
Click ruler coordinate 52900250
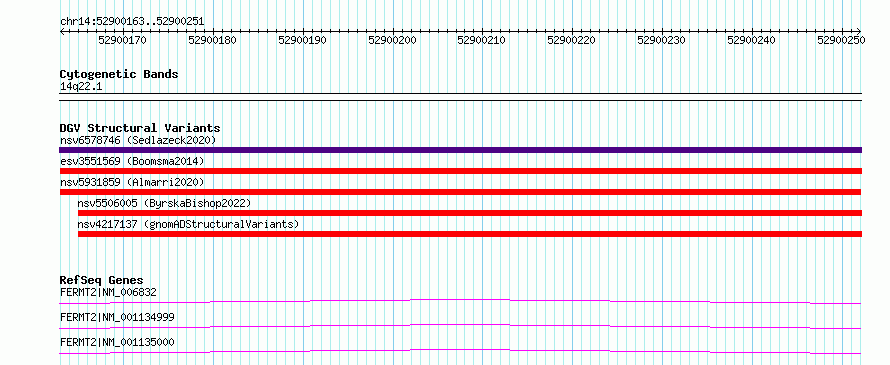pyautogui.click(x=841, y=40)
